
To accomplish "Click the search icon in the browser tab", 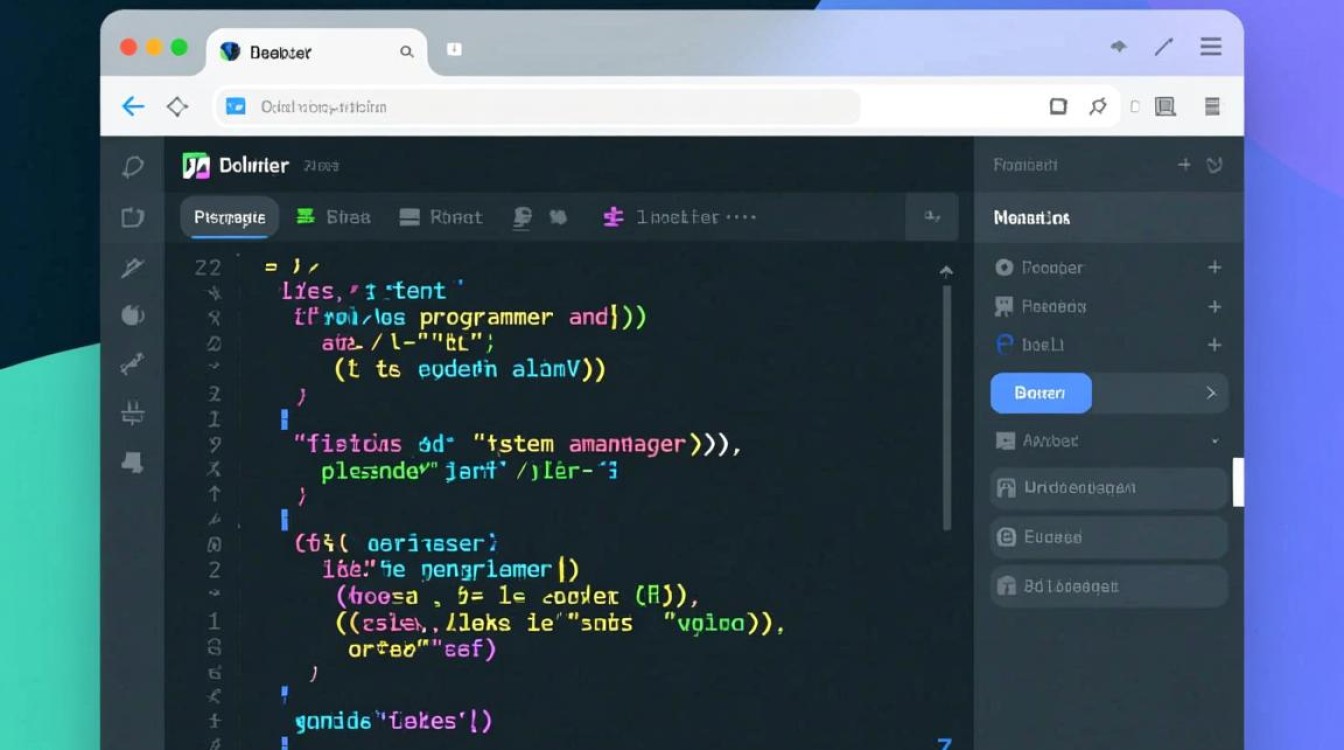I will point(407,51).
